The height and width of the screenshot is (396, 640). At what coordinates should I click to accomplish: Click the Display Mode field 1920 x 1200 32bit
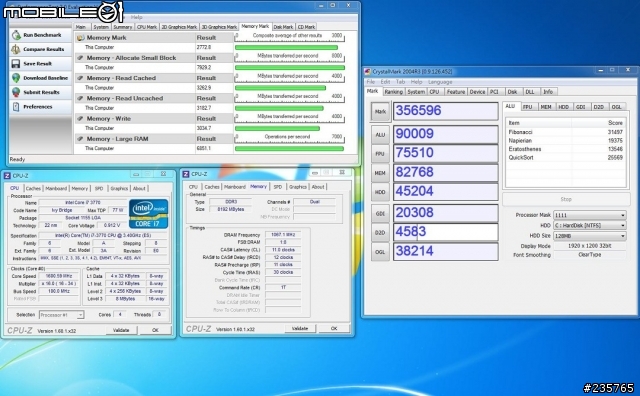click(x=589, y=246)
